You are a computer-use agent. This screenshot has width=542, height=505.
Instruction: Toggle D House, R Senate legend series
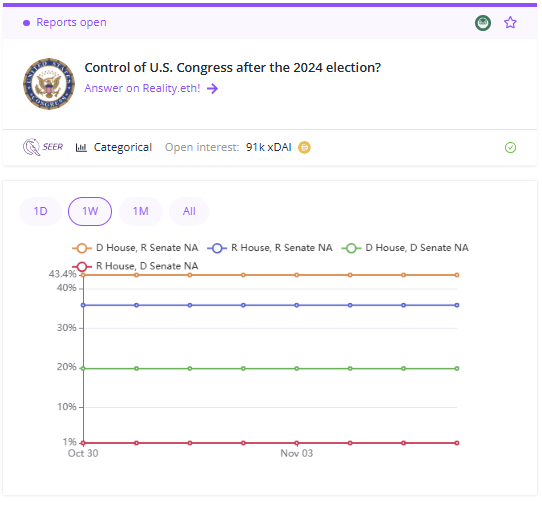click(135, 248)
